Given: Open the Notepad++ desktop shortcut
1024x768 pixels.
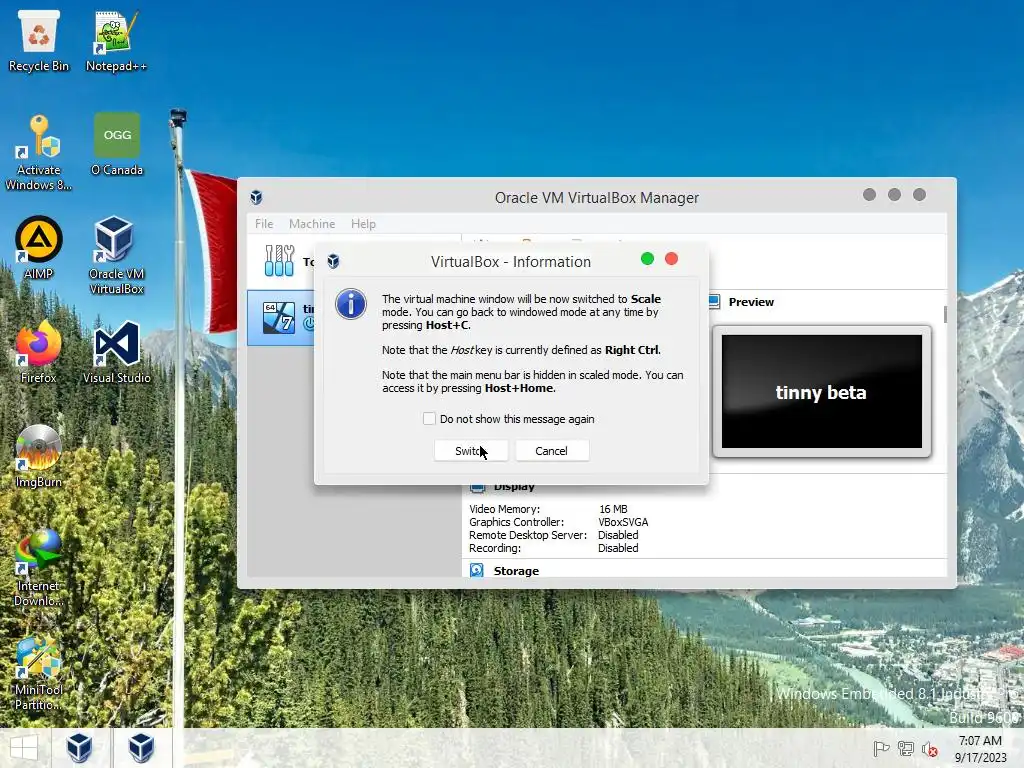Looking at the screenshot, I should (x=116, y=41).
